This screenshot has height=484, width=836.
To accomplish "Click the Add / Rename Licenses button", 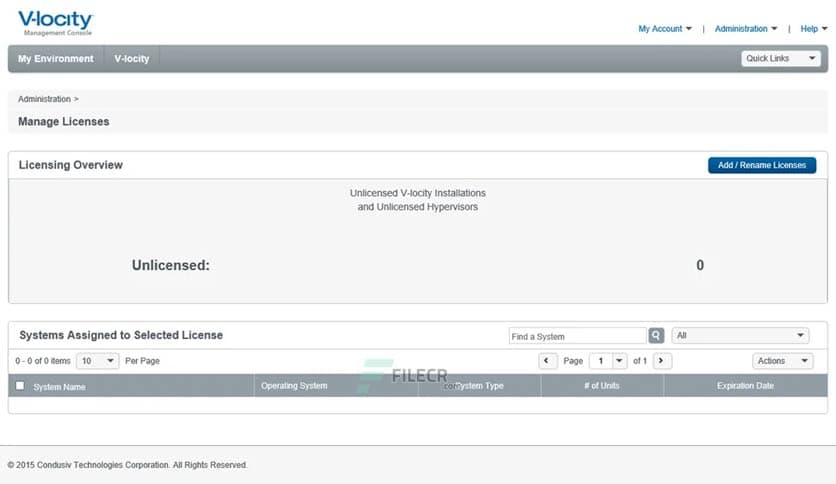I will tap(762, 165).
